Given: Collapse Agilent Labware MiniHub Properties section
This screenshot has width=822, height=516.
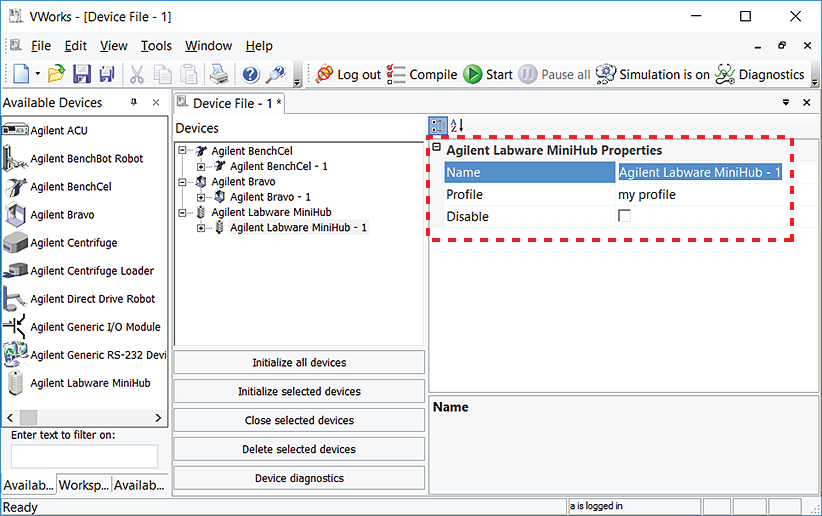Looking at the screenshot, I should click(x=436, y=149).
